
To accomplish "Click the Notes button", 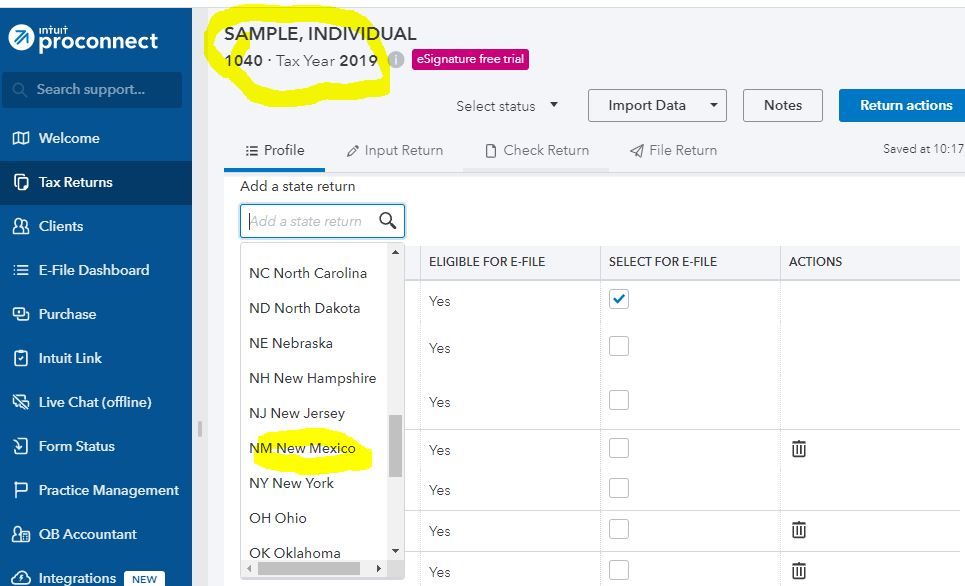I will click(x=782, y=106).
